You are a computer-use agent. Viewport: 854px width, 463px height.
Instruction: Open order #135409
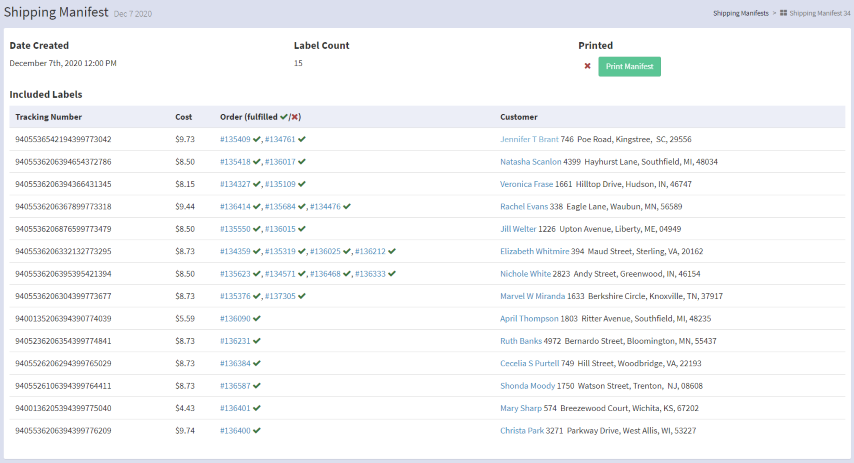pos(235,139)
